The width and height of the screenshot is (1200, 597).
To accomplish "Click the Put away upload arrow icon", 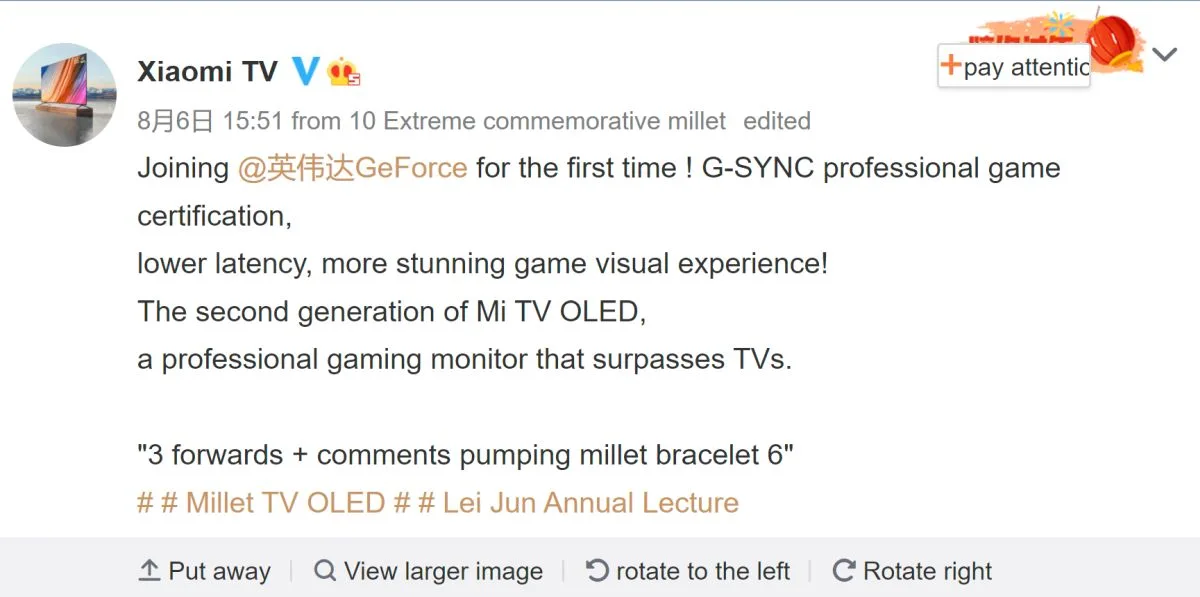I will 149,571.
